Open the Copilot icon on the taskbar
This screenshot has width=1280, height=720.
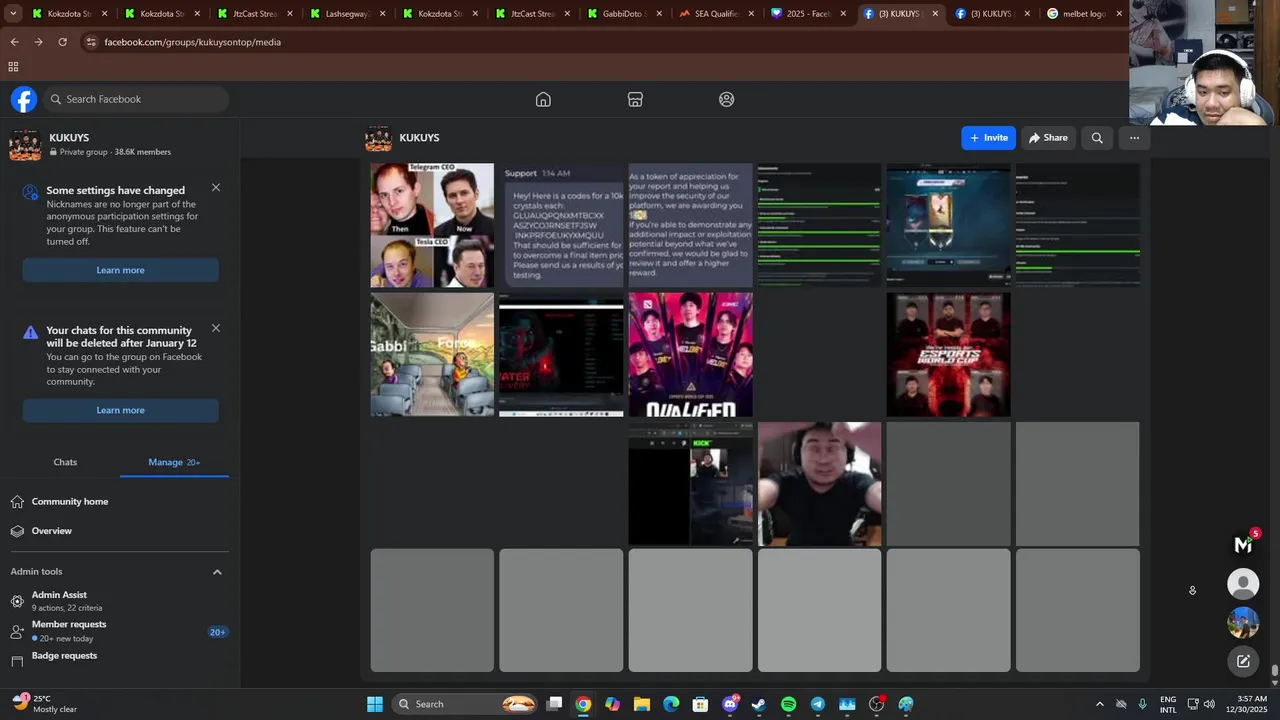coord(612,704)
